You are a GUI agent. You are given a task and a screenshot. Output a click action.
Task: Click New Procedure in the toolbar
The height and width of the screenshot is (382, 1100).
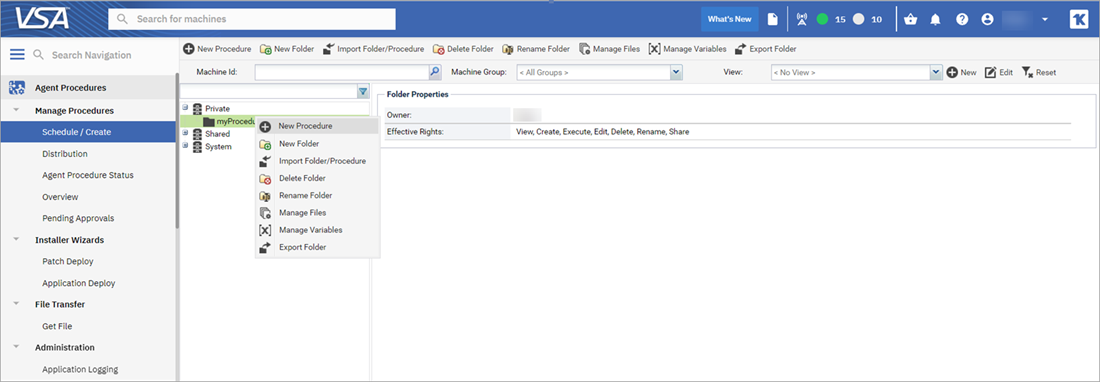click(217, 49)
